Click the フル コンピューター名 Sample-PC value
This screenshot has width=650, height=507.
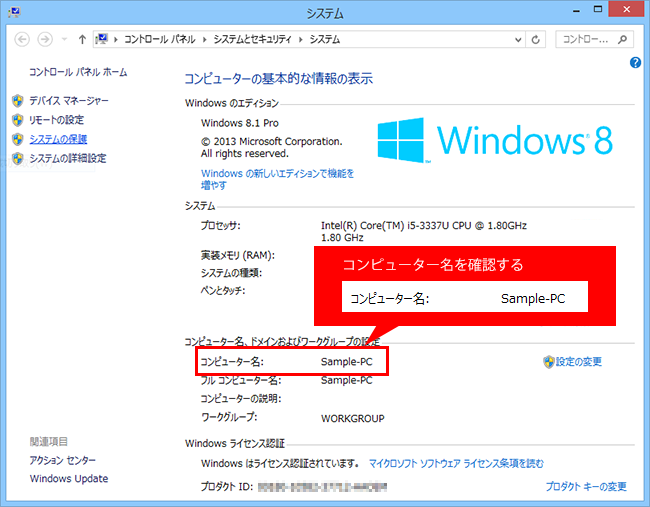347,381
